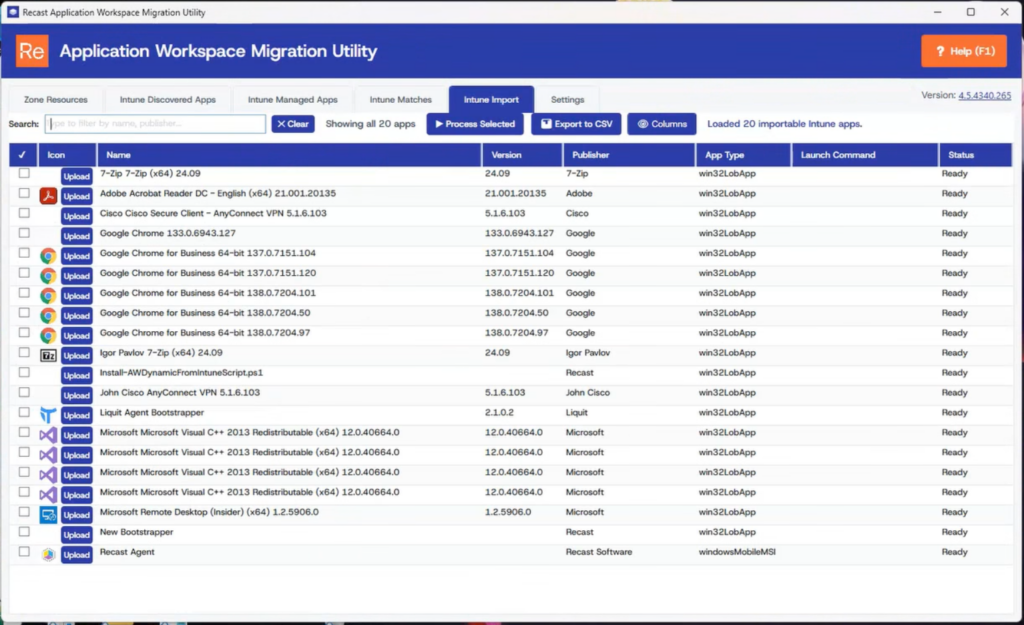The height and width of the screenshot is (625, 1024).
Task: Check the Igor Pavlov 7-Zip row checkbox
Action: pos(24,353)
